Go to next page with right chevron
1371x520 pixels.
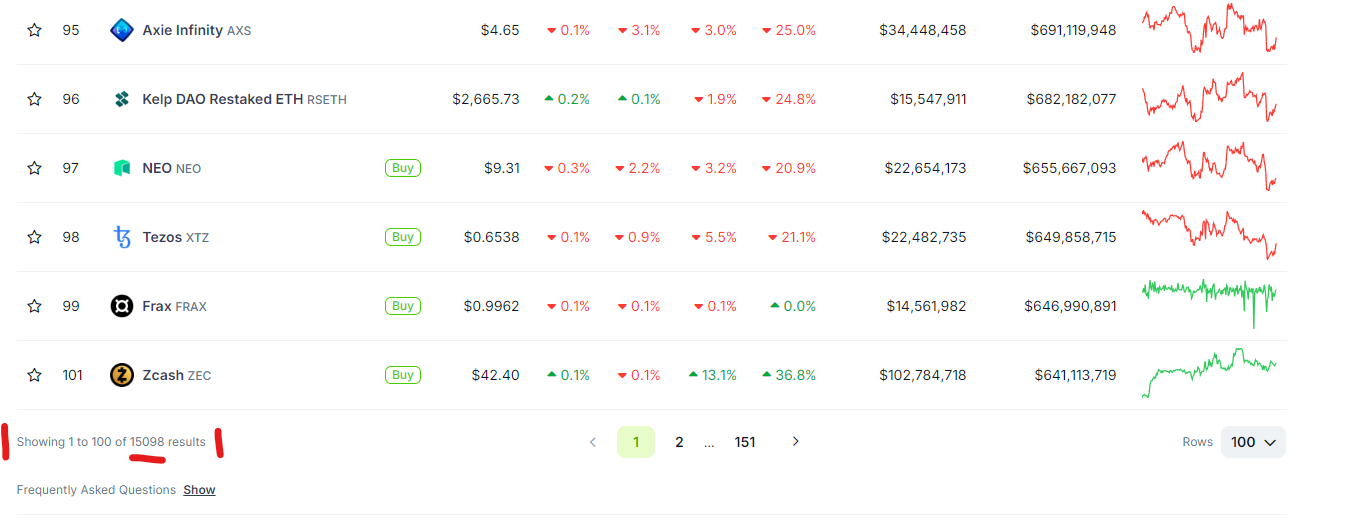click(796, 441)
